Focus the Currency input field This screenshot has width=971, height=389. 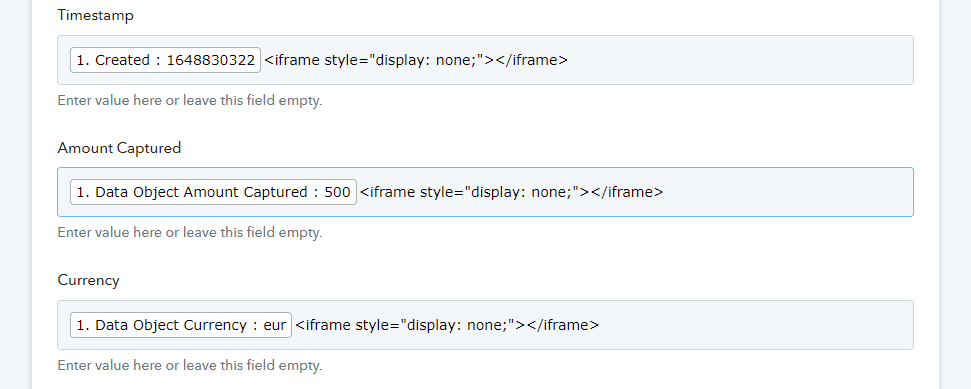coord(486,325)
